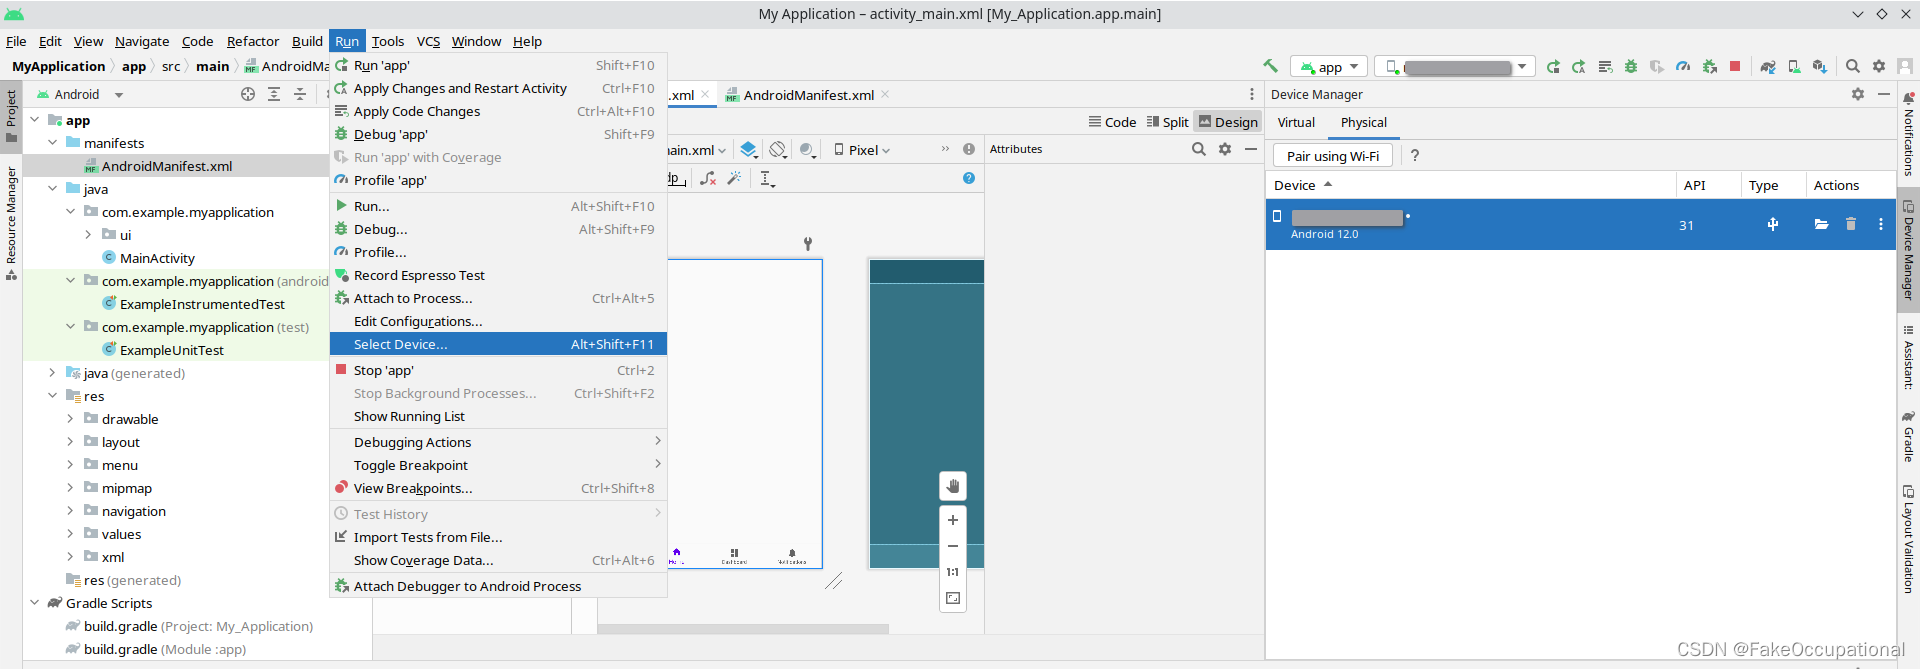
Task: Choose Debug 'app' from Run menu
Action: tap(498, 134)
